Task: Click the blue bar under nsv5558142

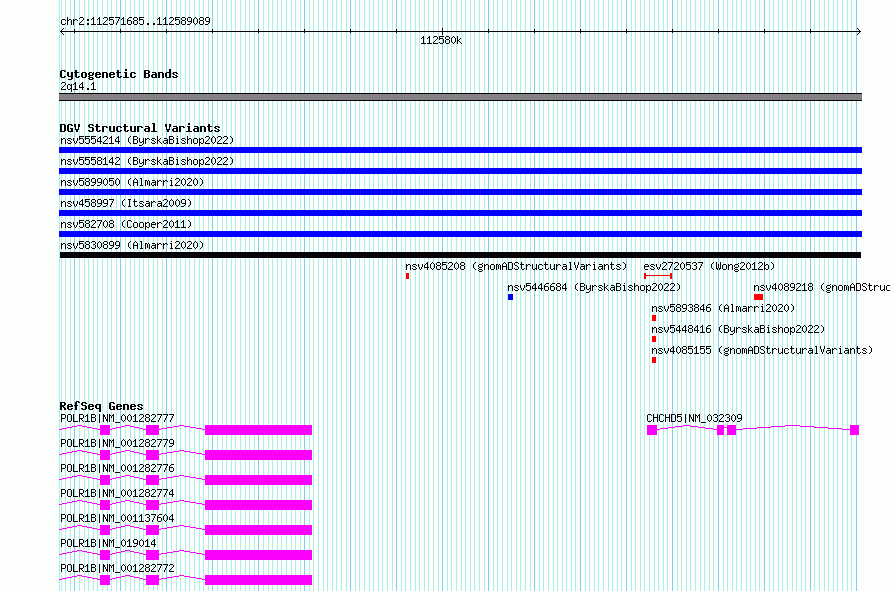Action: coord(460,171)
